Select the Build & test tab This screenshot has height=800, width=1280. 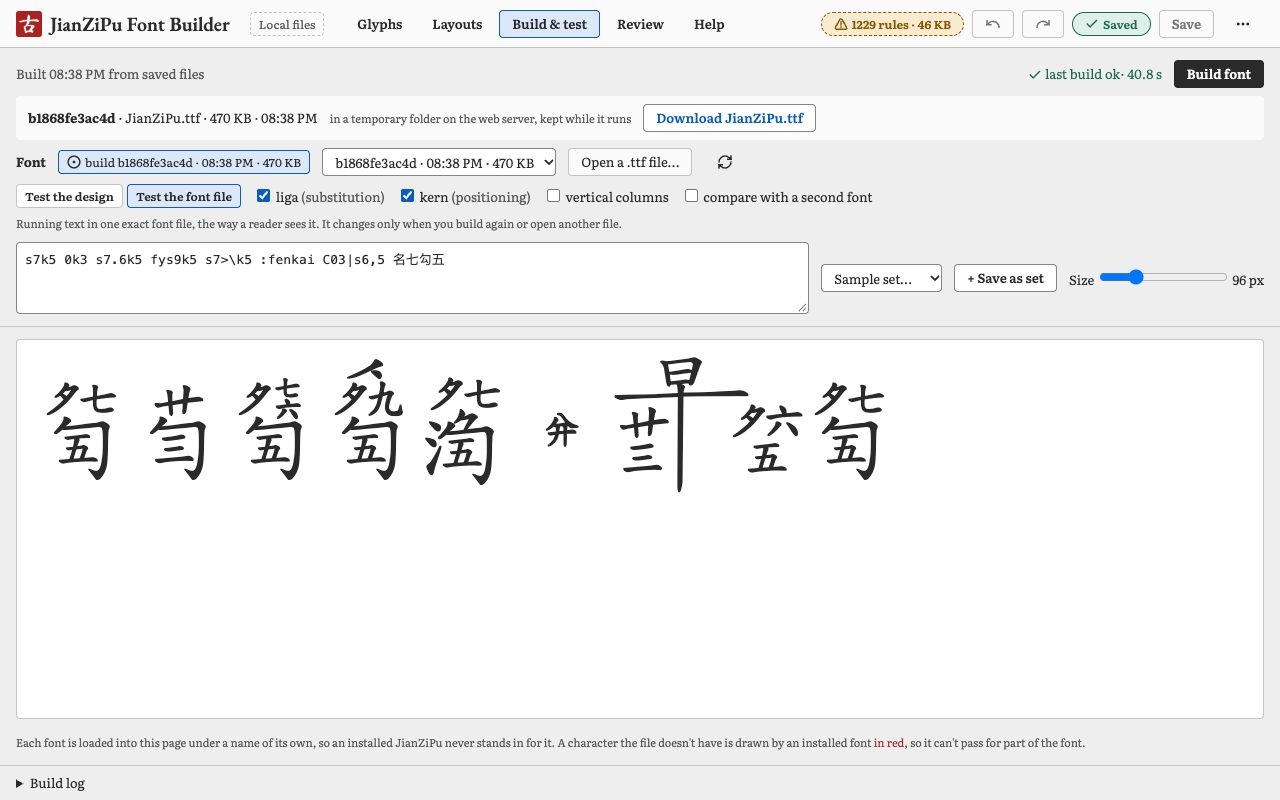click(x=549, y=24)
